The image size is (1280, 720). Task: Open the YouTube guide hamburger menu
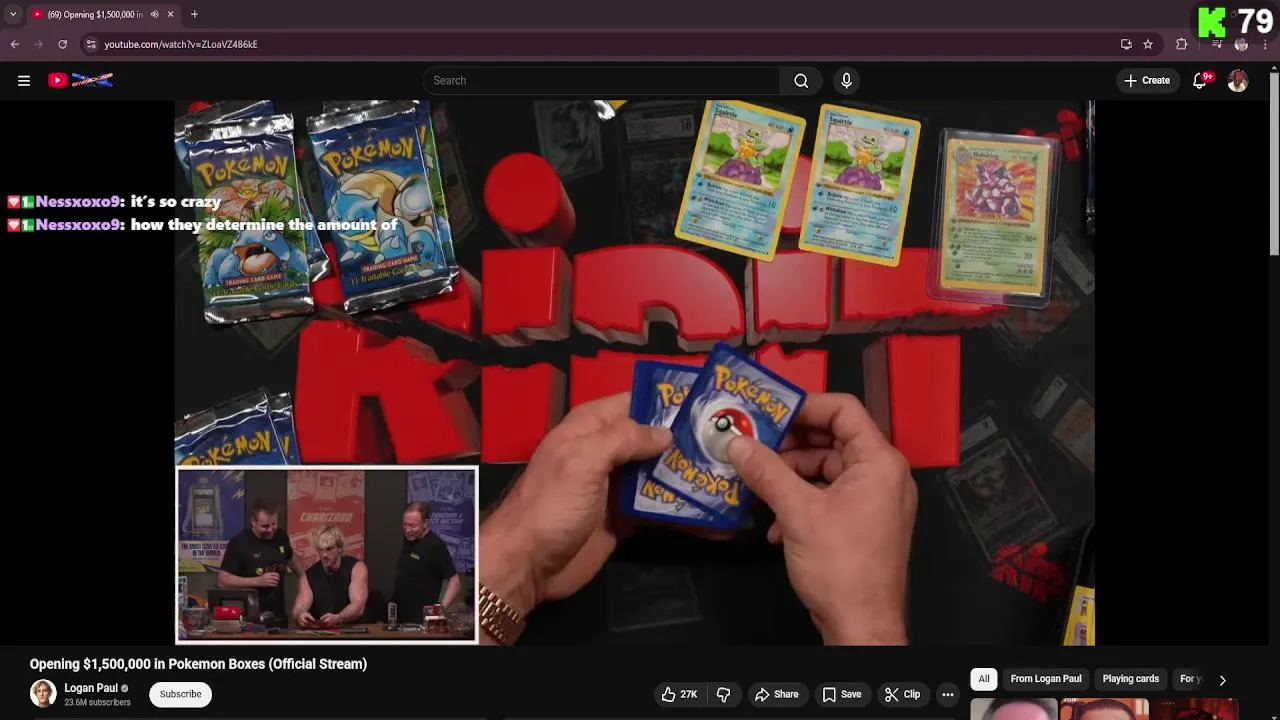(x=24, y=81)
